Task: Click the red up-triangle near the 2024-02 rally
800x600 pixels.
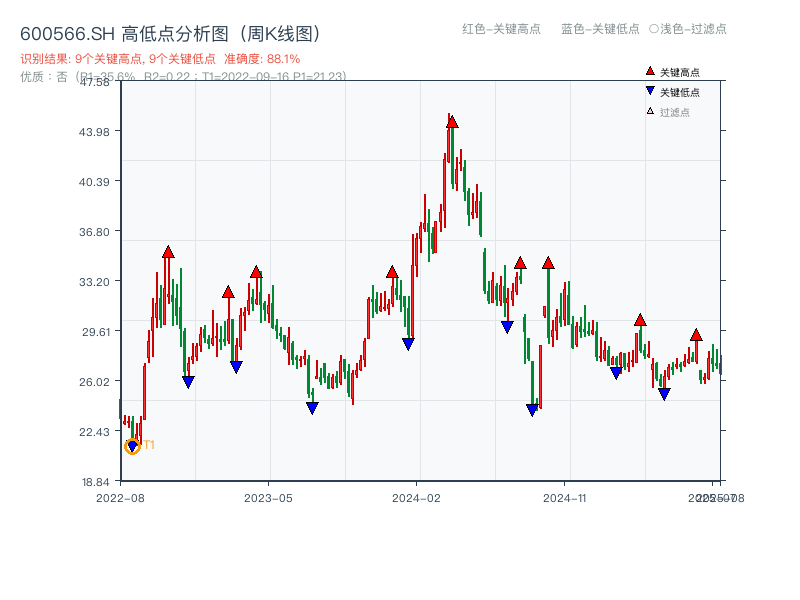Action: click(x=390, y=271)
